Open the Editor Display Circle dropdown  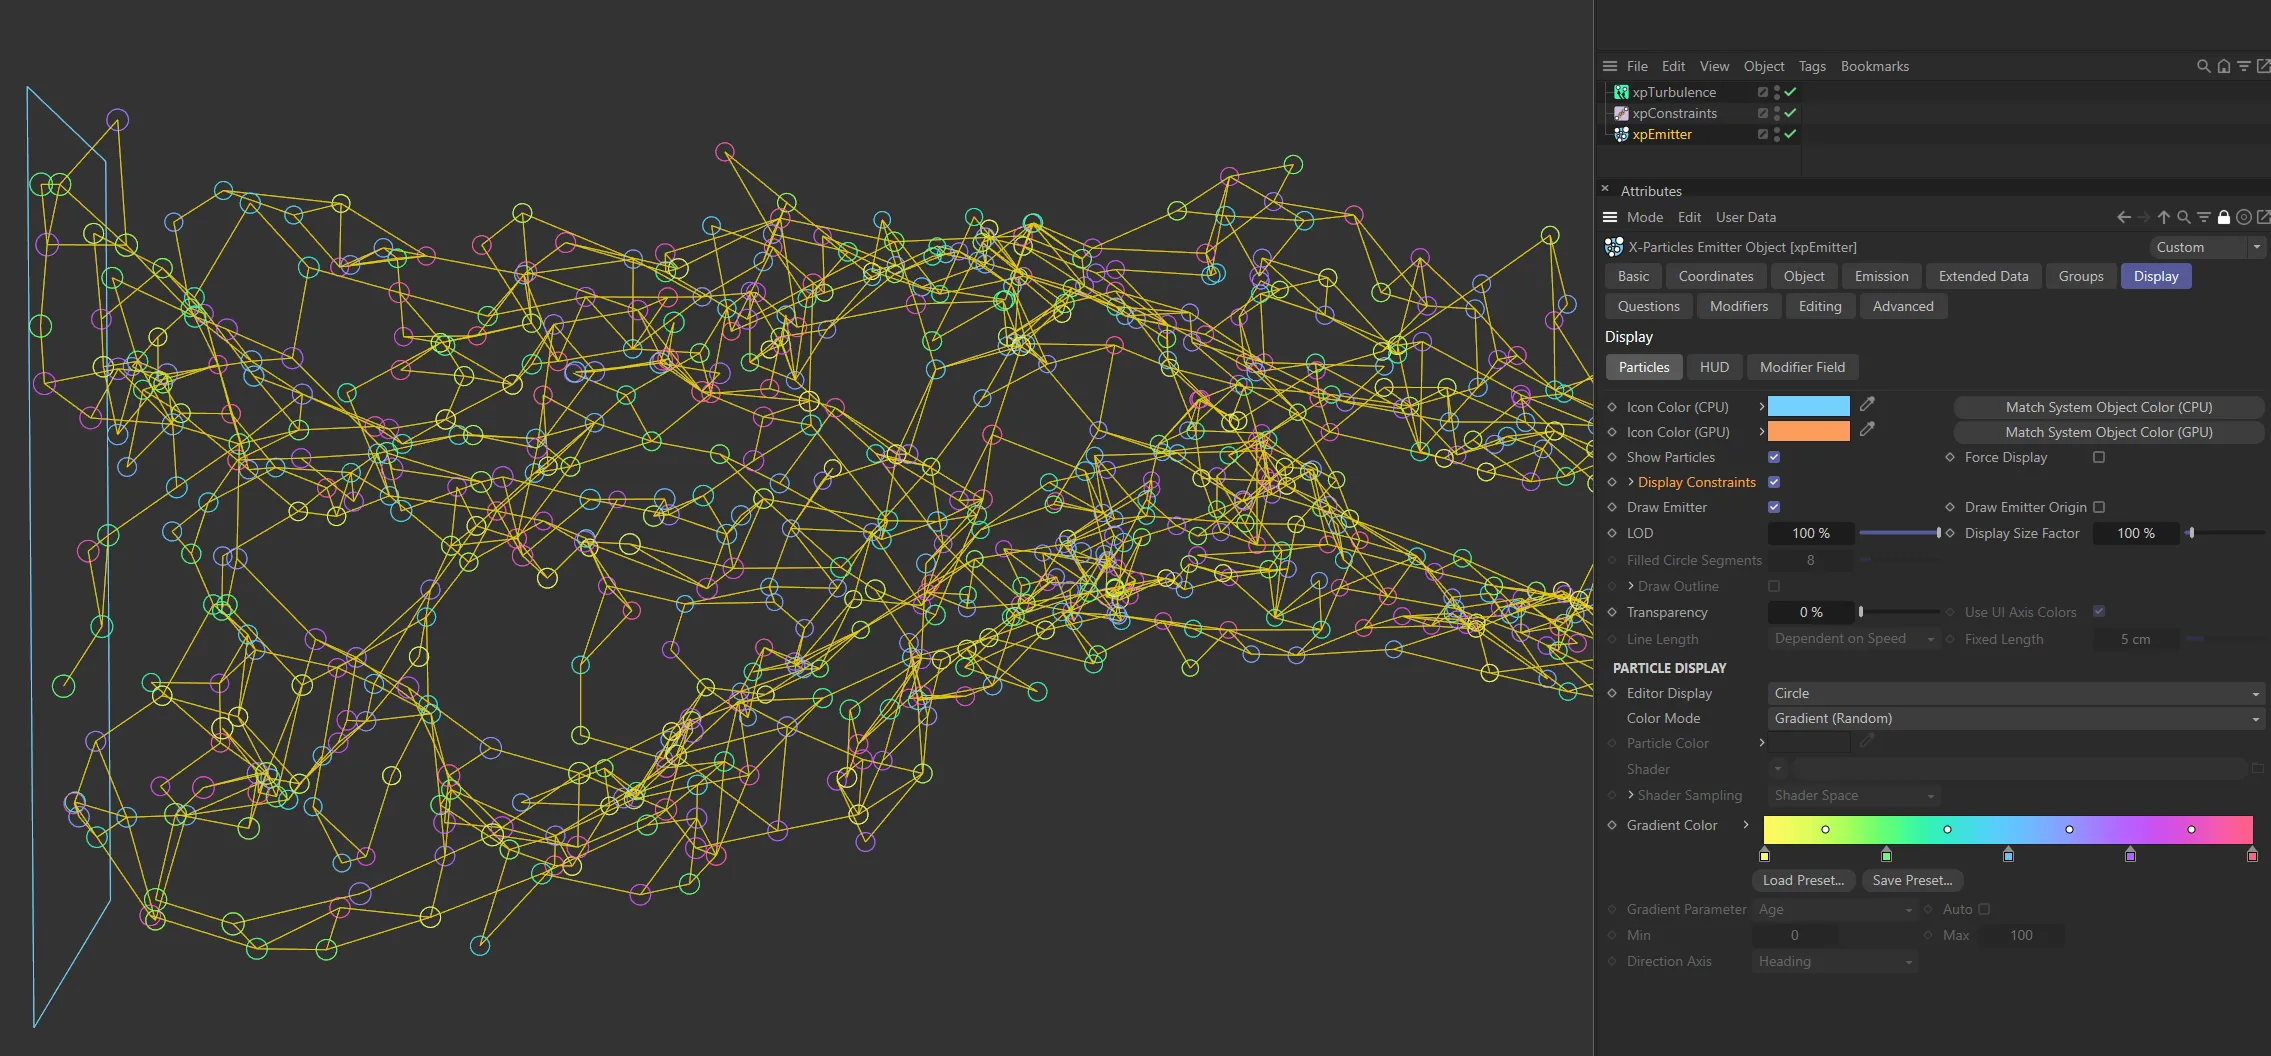click(2012, 693)
